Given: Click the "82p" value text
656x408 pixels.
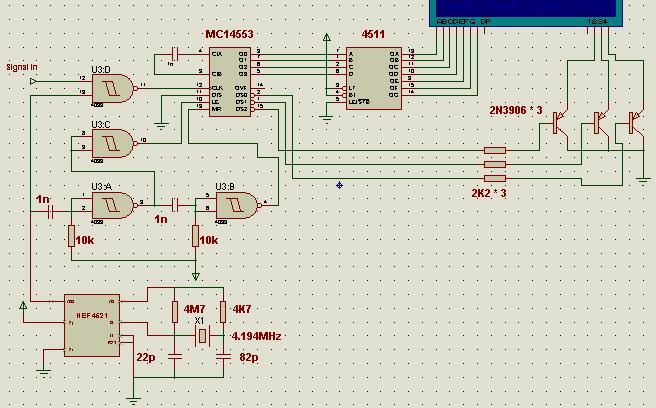Looking at the screenshot, I should [x=249, y=357].
